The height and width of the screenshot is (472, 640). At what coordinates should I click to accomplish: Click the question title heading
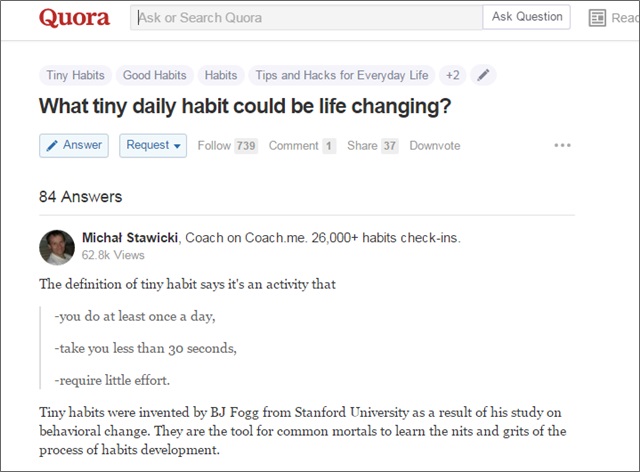[x=245, y=105]
